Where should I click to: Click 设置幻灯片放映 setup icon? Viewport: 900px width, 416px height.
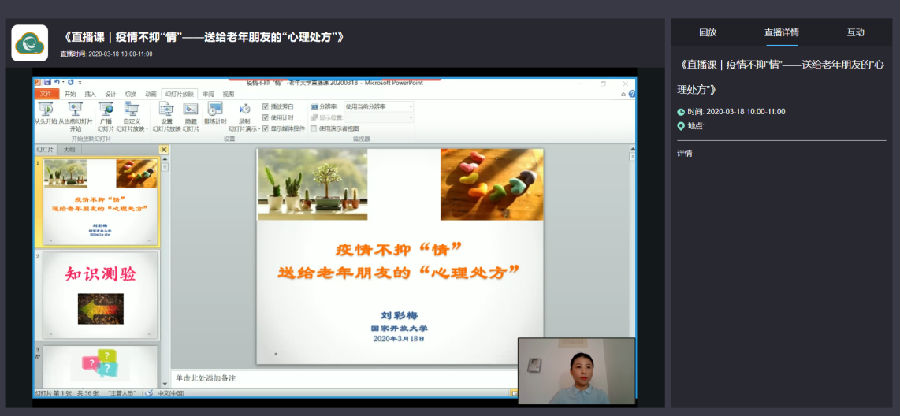(x=167, y=113)
